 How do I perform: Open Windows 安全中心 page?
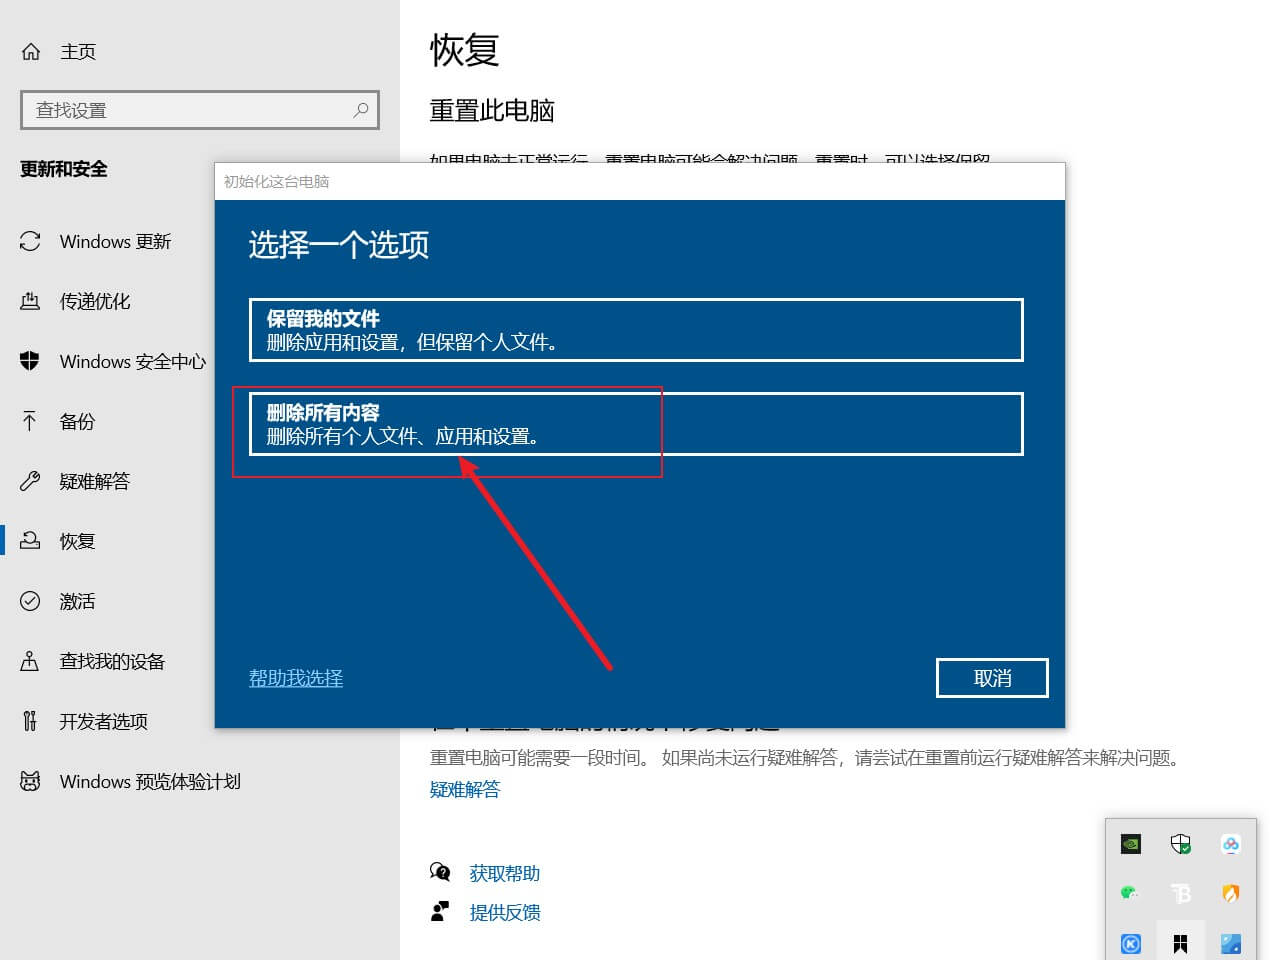[x=132, y=361]
